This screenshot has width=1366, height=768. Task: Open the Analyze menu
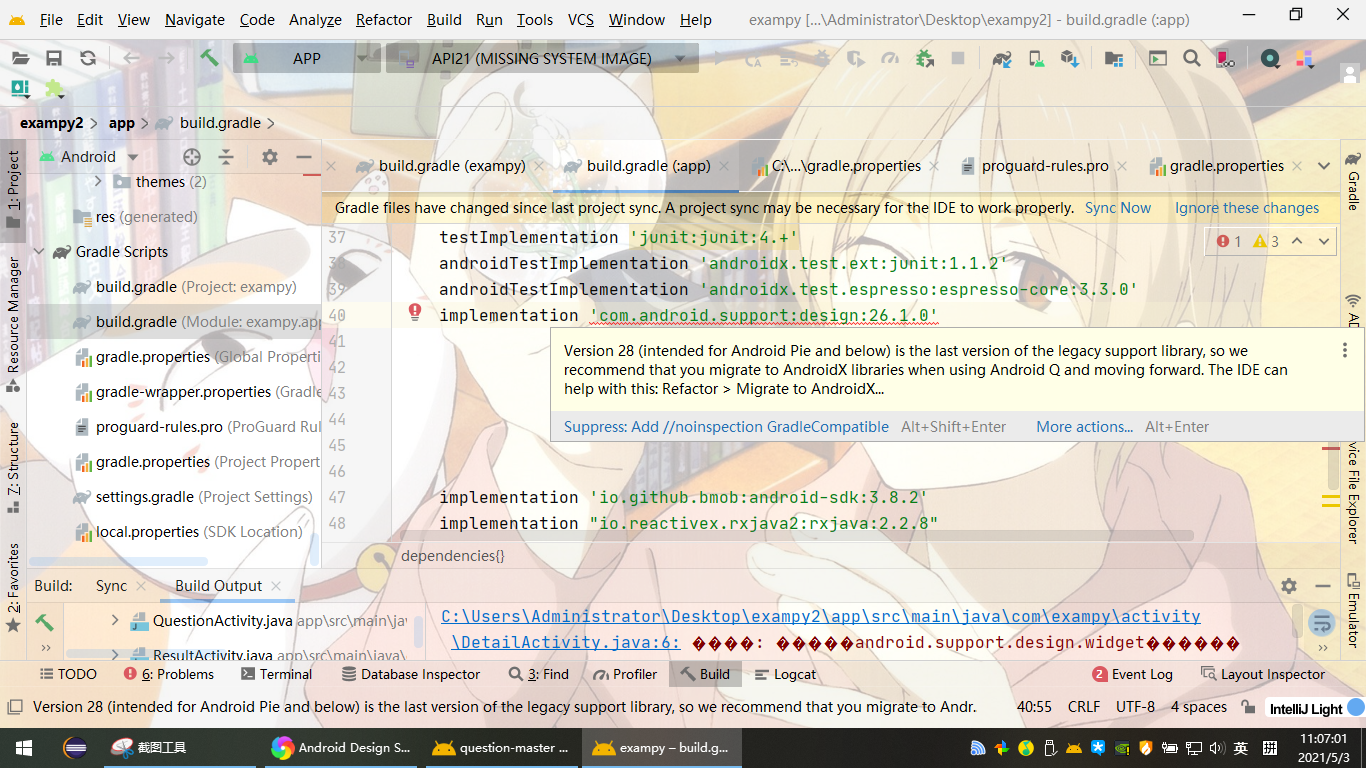[x=315, y=19]
